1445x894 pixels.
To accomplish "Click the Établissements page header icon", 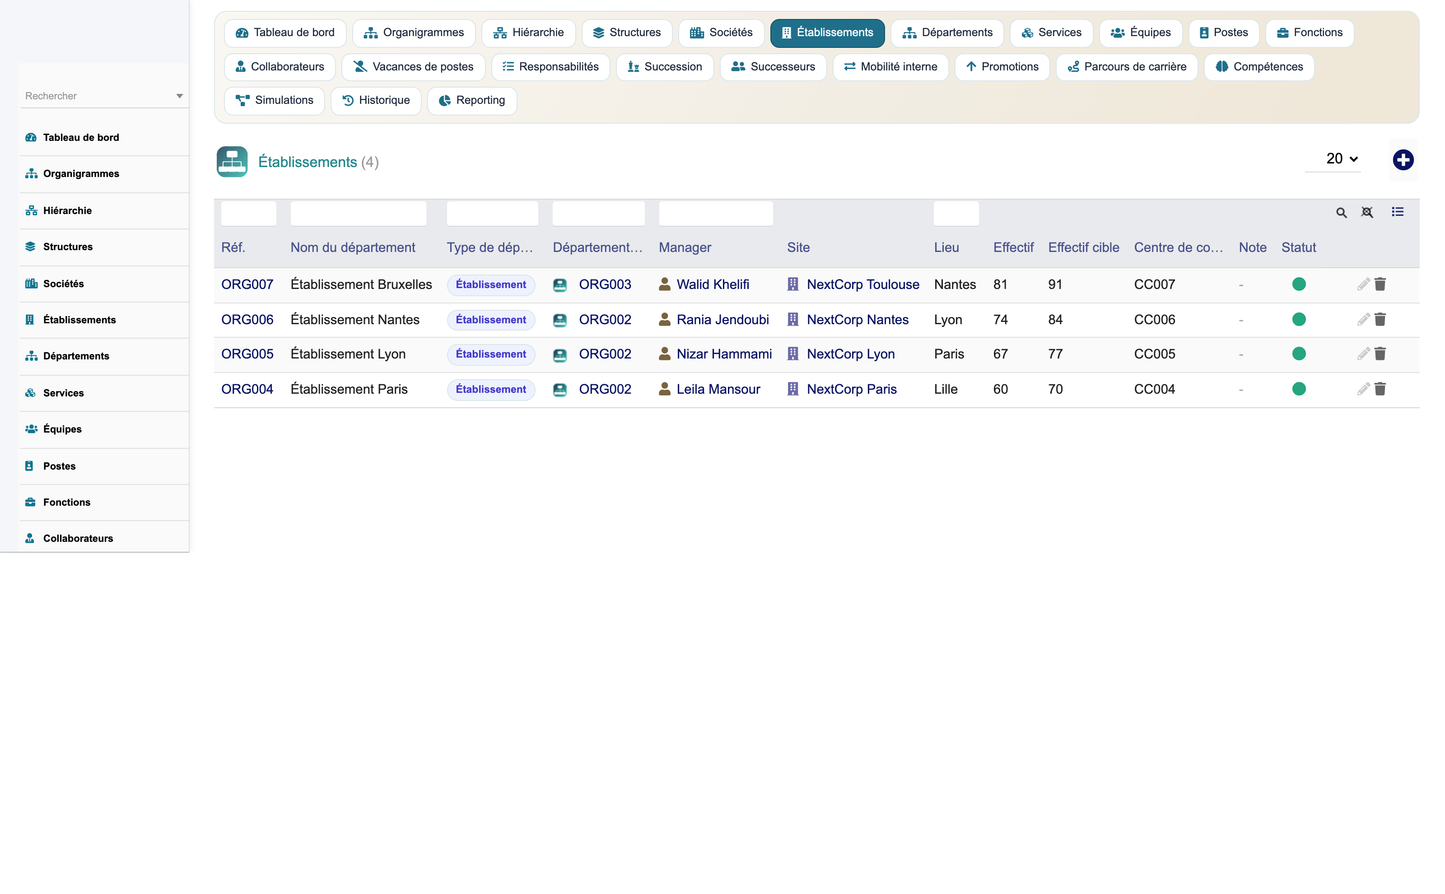I will pyautogui.click(x=232, y=161).
